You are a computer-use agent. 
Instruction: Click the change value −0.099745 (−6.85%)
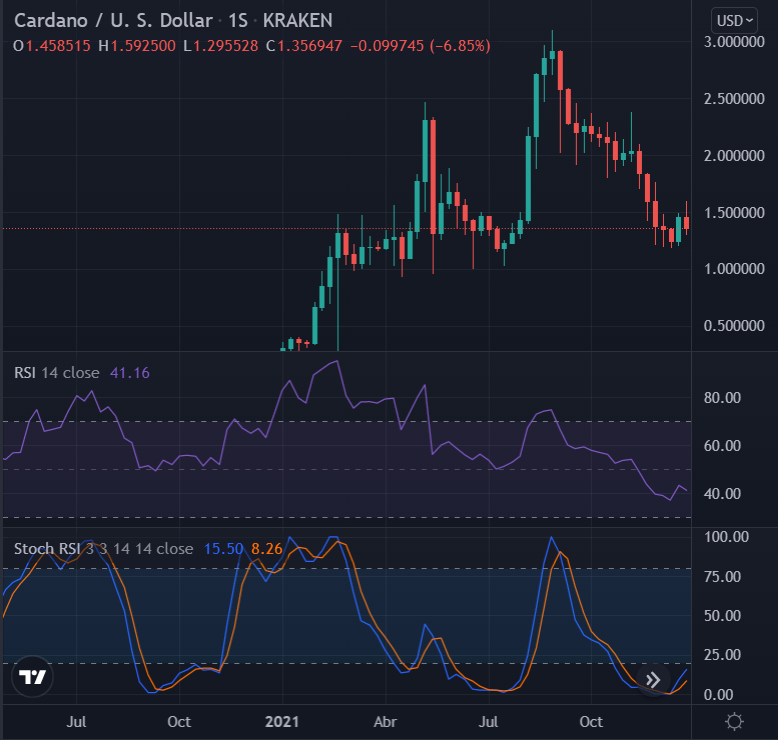tap(420, 46)
